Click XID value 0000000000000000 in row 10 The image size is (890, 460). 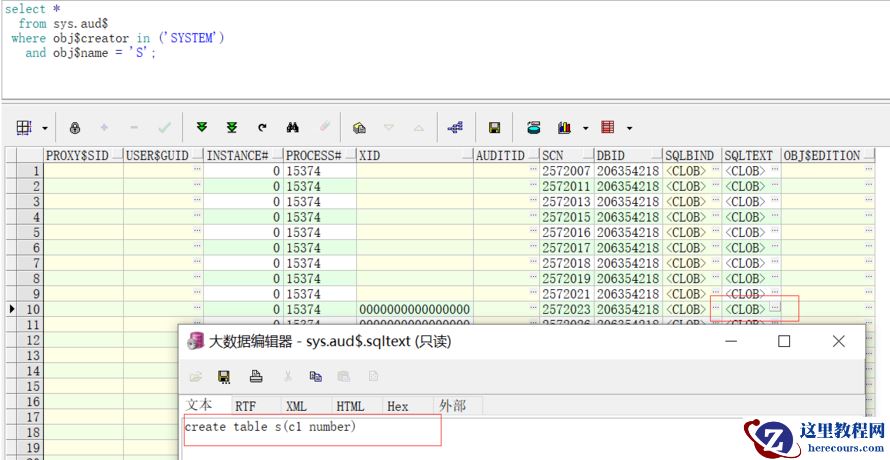(x=415, y=309)
